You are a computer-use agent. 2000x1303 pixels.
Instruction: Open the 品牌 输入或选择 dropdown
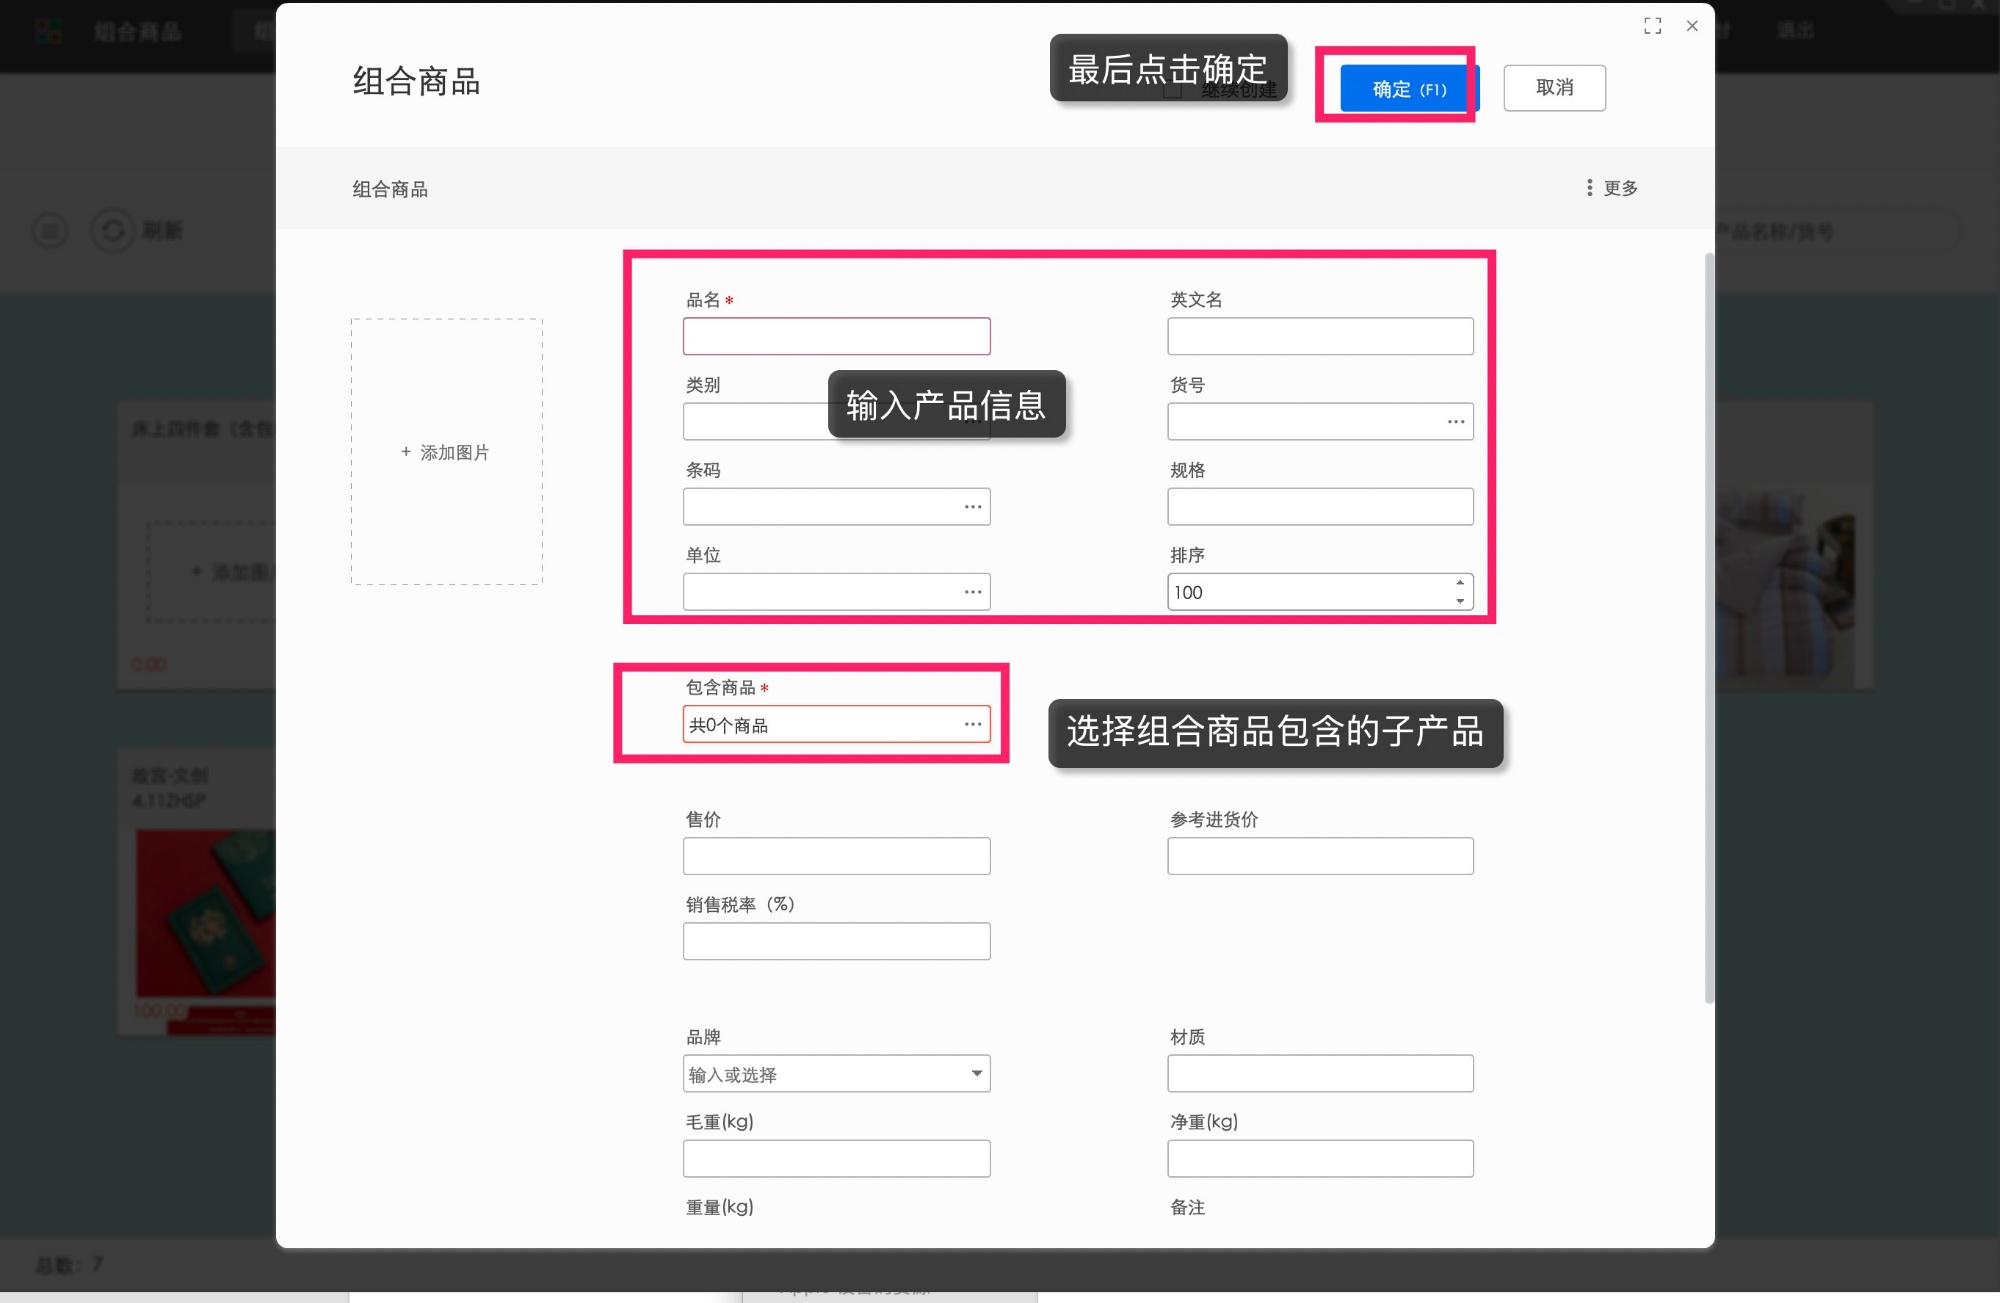pos(975,1073)
